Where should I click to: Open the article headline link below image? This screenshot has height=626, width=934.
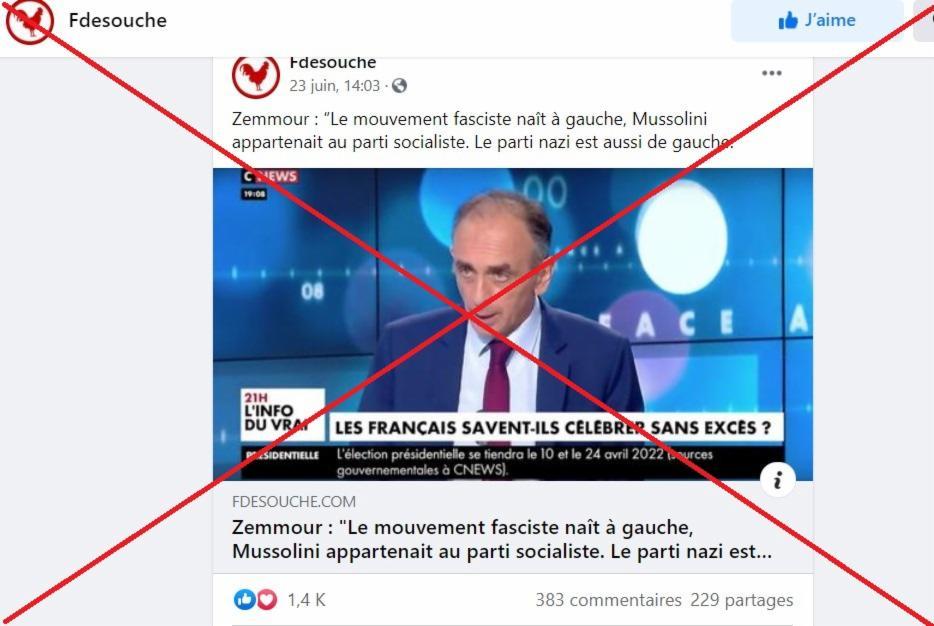click(x=502, y=540)
